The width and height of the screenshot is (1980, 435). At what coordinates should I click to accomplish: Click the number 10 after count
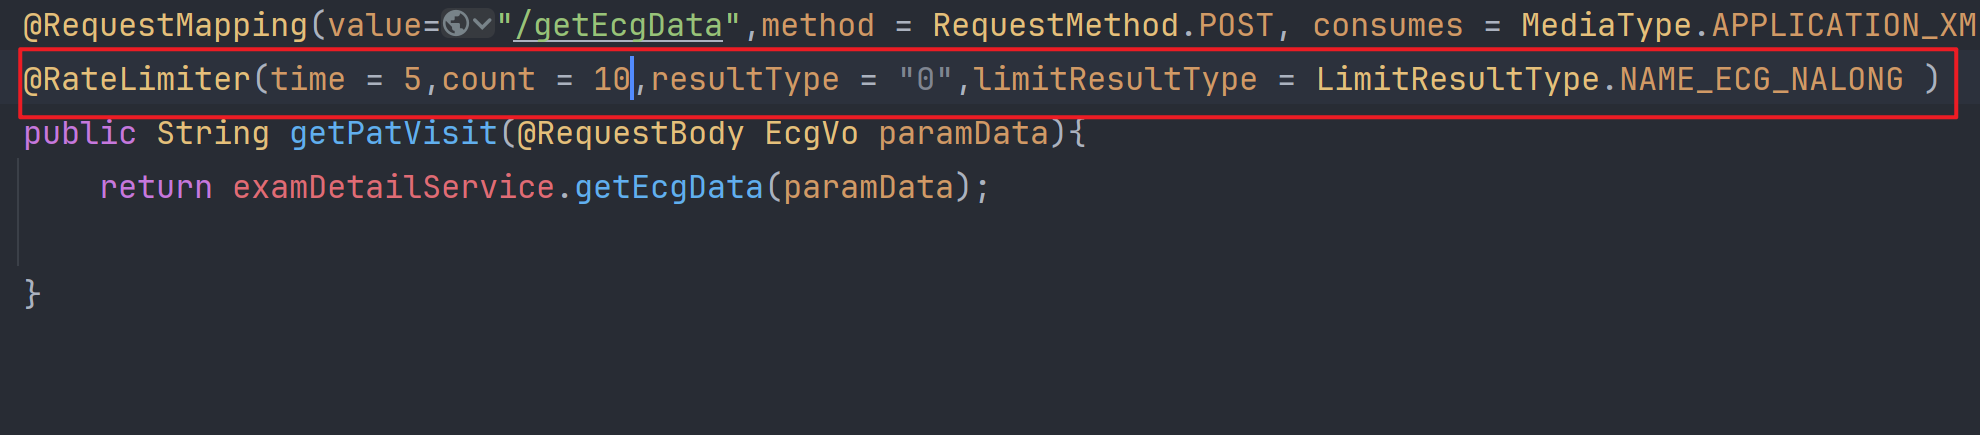[612, 79]
